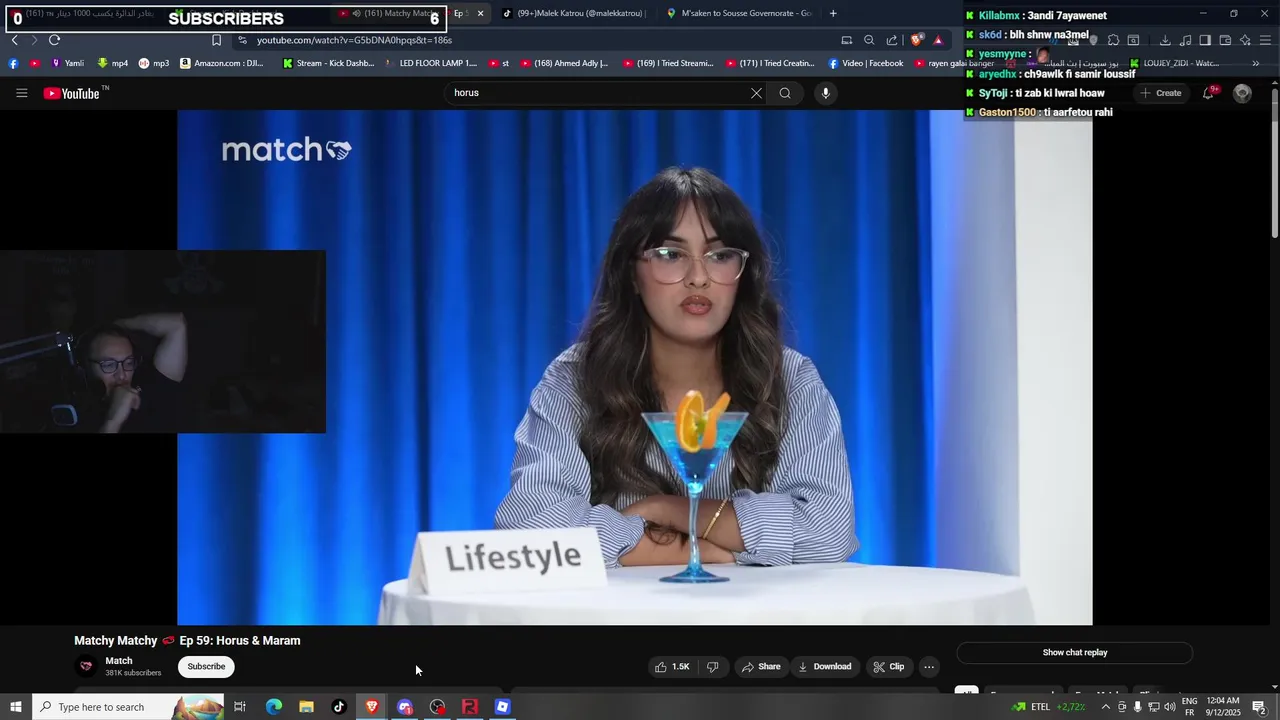Open Windows notification center
The image size is (1280, 720).
pyautogui.click(x=1259, y=707)
